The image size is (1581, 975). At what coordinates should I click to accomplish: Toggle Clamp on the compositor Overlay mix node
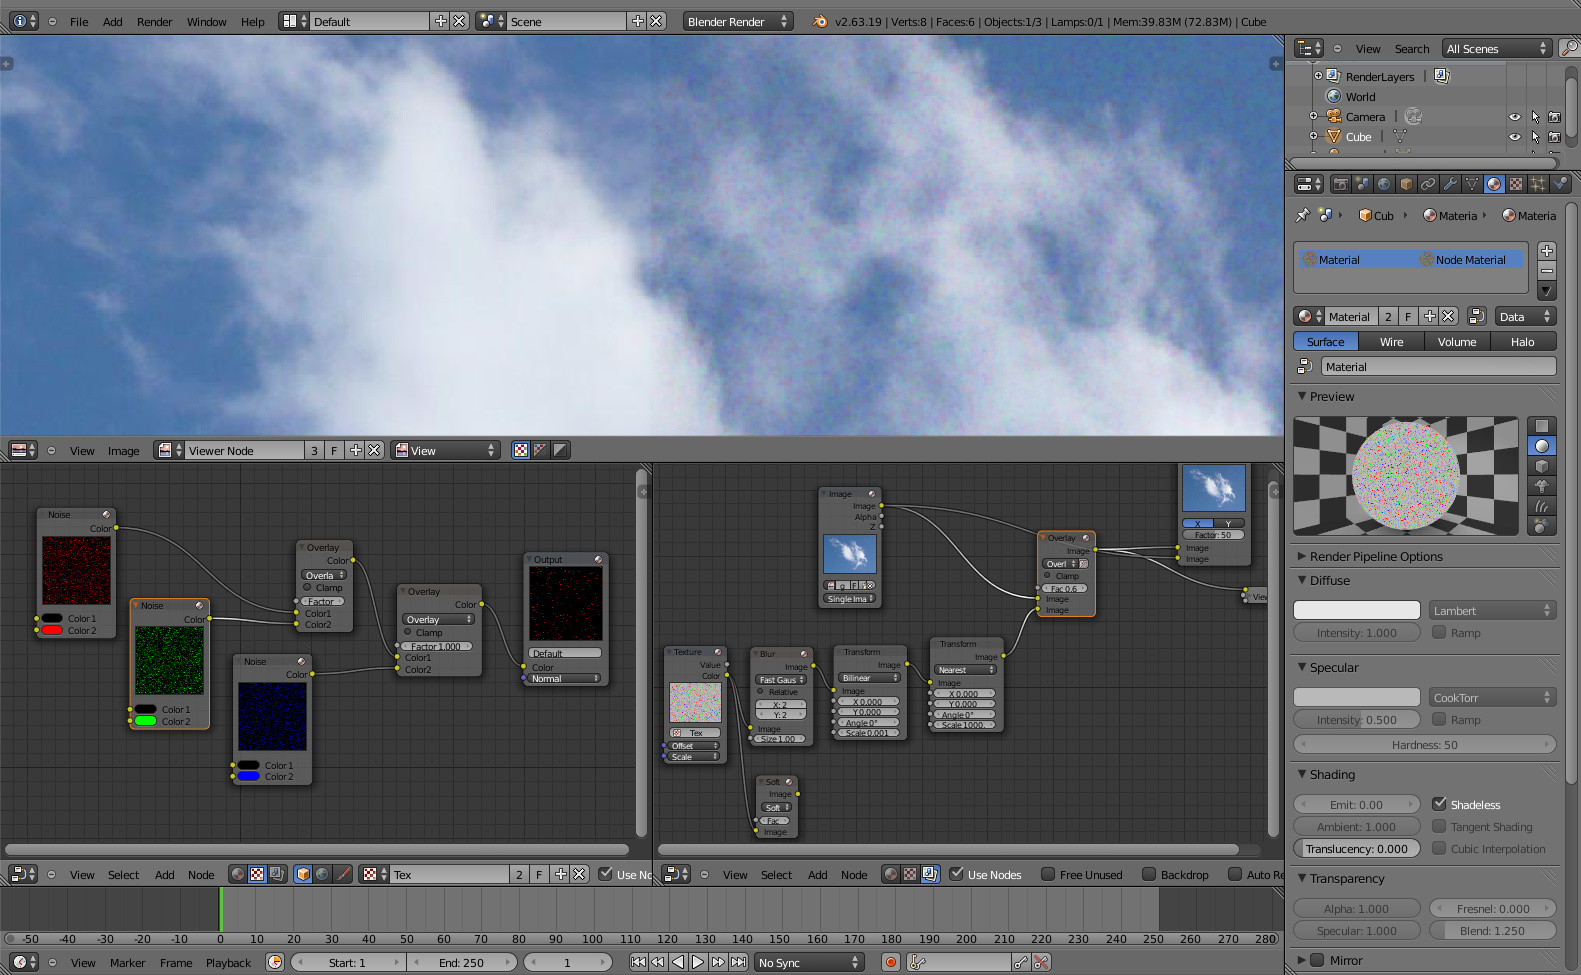click(x=1048, y=576)
